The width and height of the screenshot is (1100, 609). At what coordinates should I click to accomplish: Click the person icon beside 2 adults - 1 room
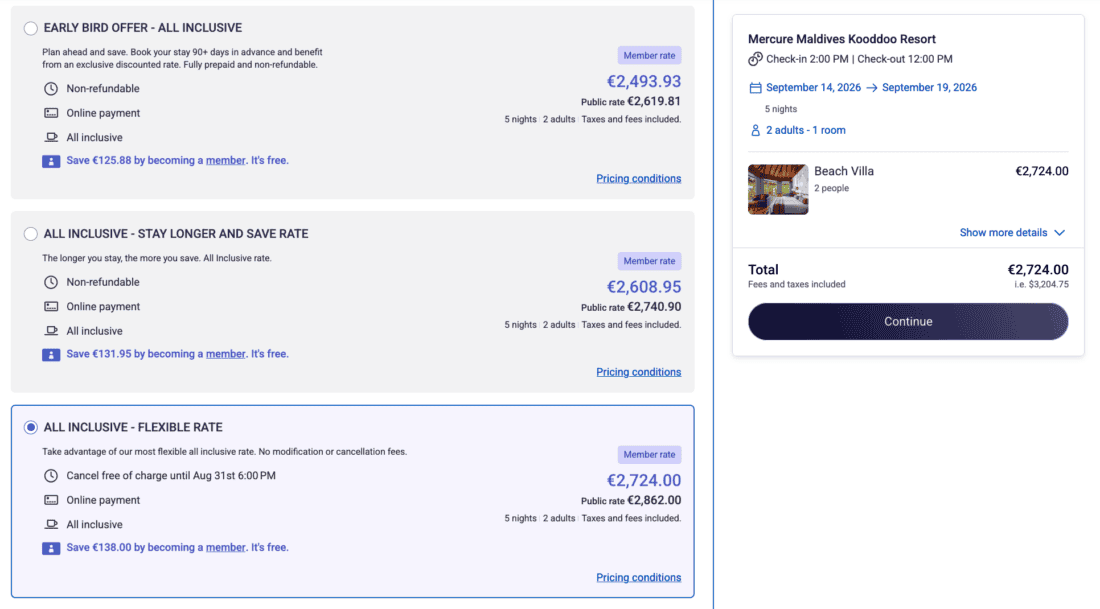(755, 130)
